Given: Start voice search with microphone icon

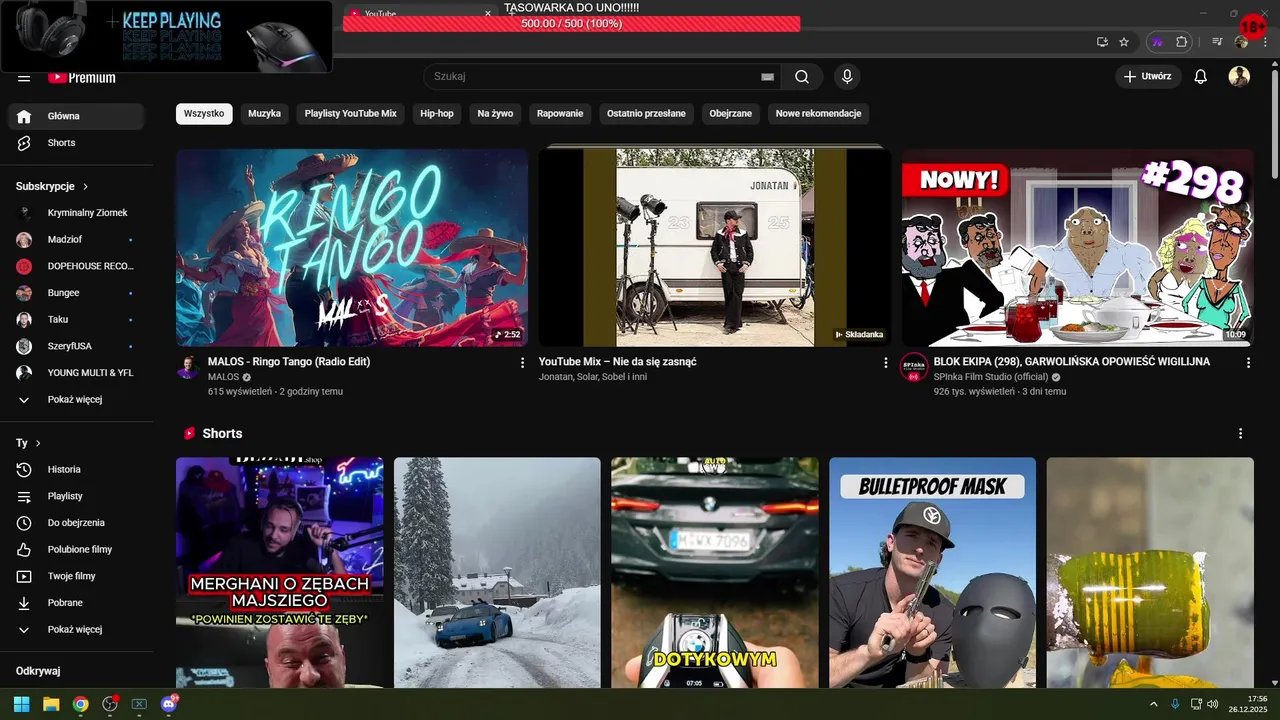Looking at the screenshot, I should pyautogui.click(x=847, y=77).
